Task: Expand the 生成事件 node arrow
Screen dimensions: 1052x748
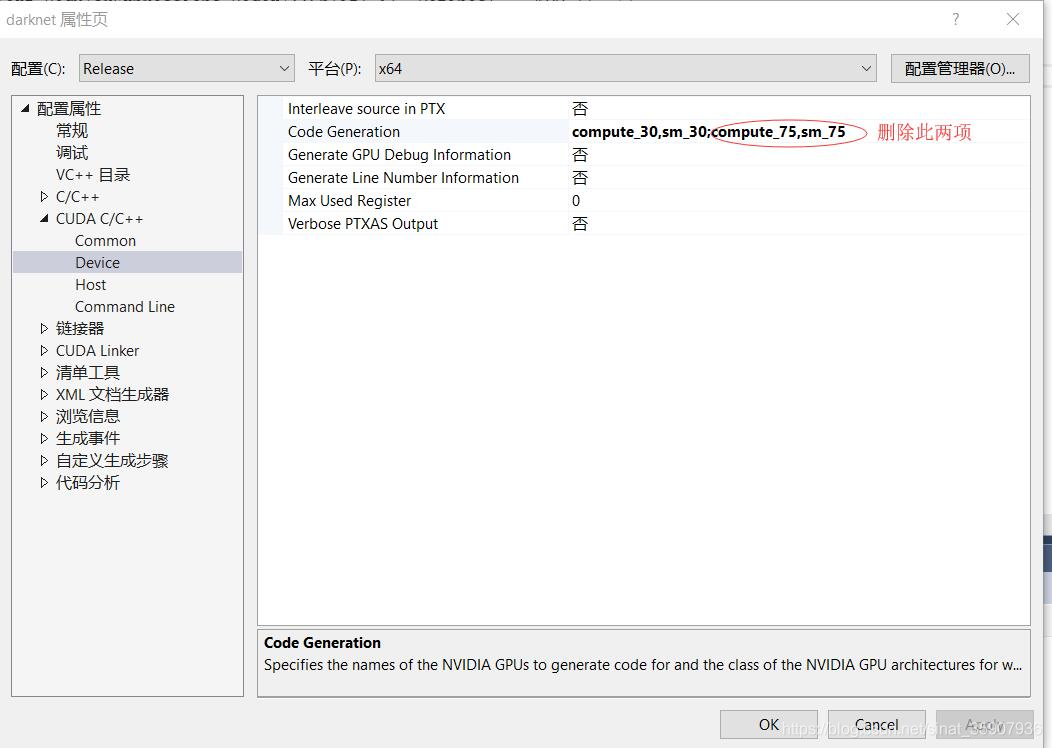Action: pos(44,439)
